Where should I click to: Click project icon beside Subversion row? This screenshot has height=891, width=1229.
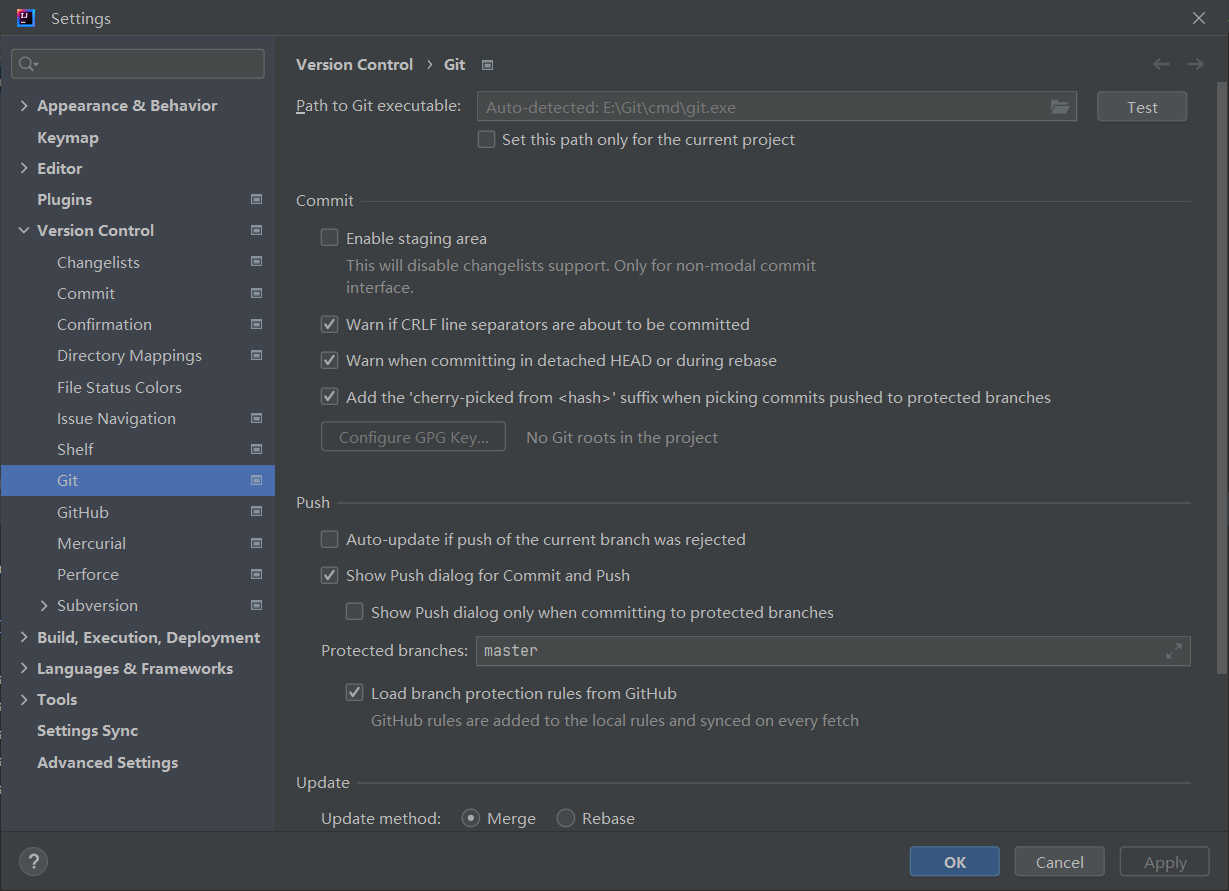(257, 605)
